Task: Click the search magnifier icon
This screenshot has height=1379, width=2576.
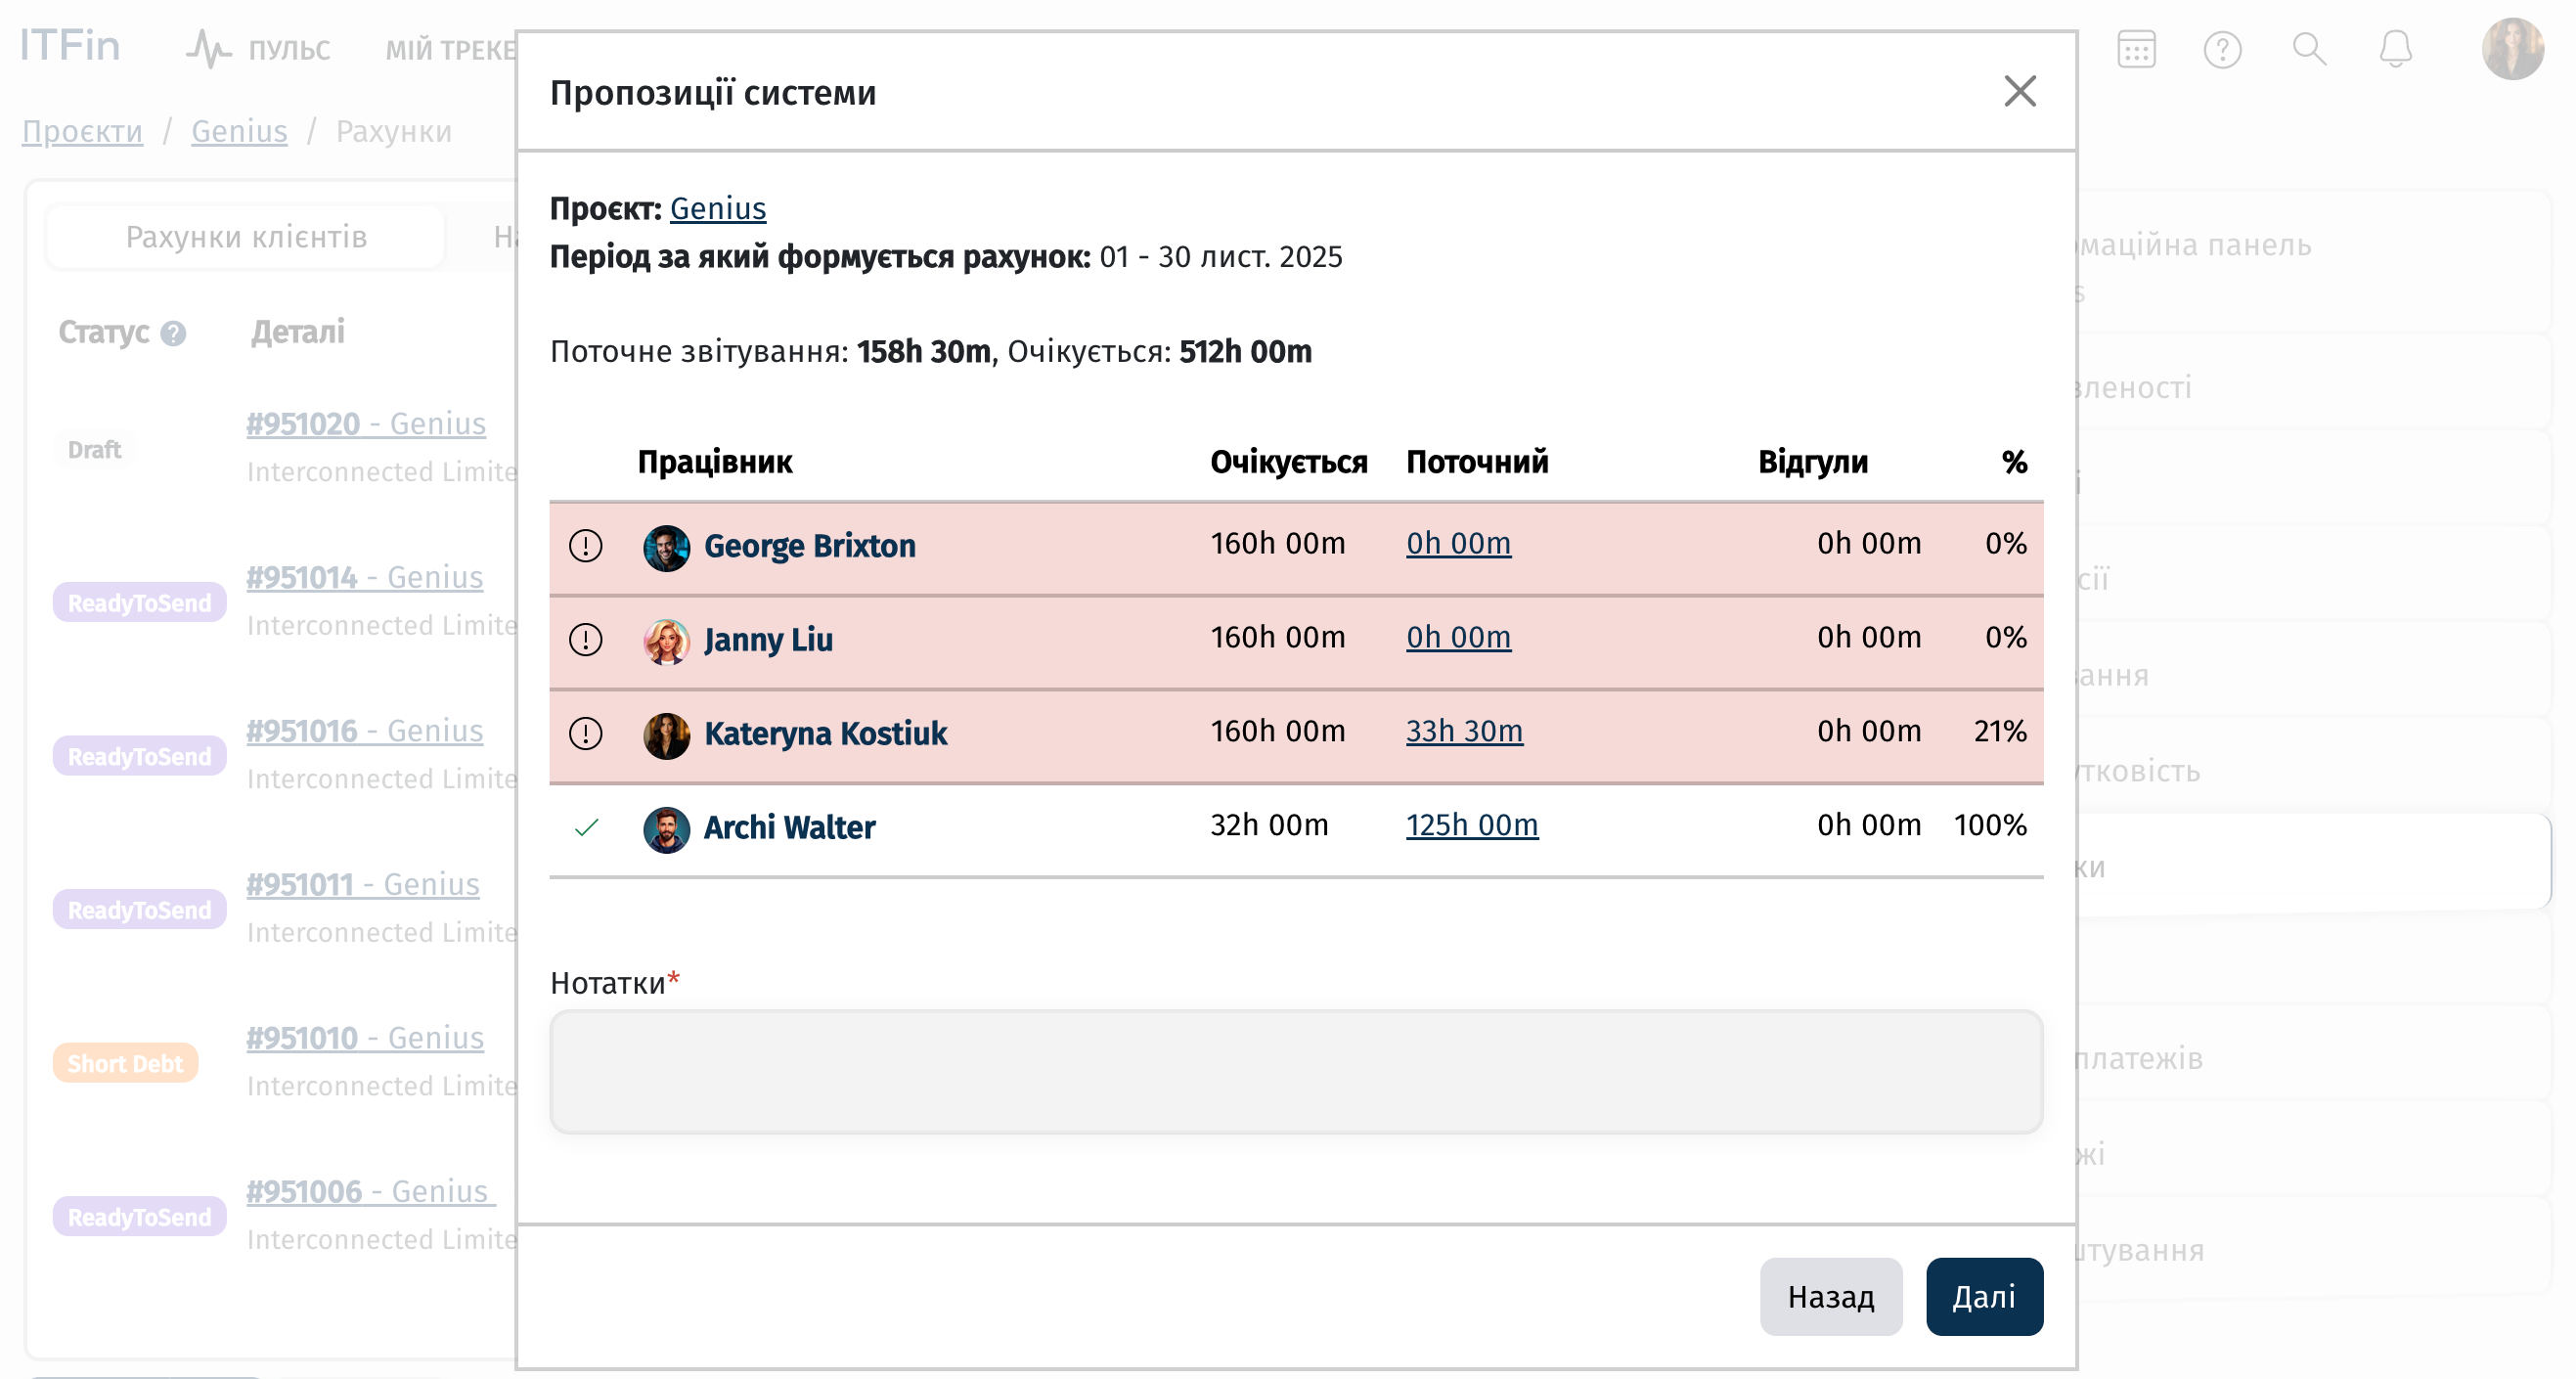Action: click(x=2308, y=49)
